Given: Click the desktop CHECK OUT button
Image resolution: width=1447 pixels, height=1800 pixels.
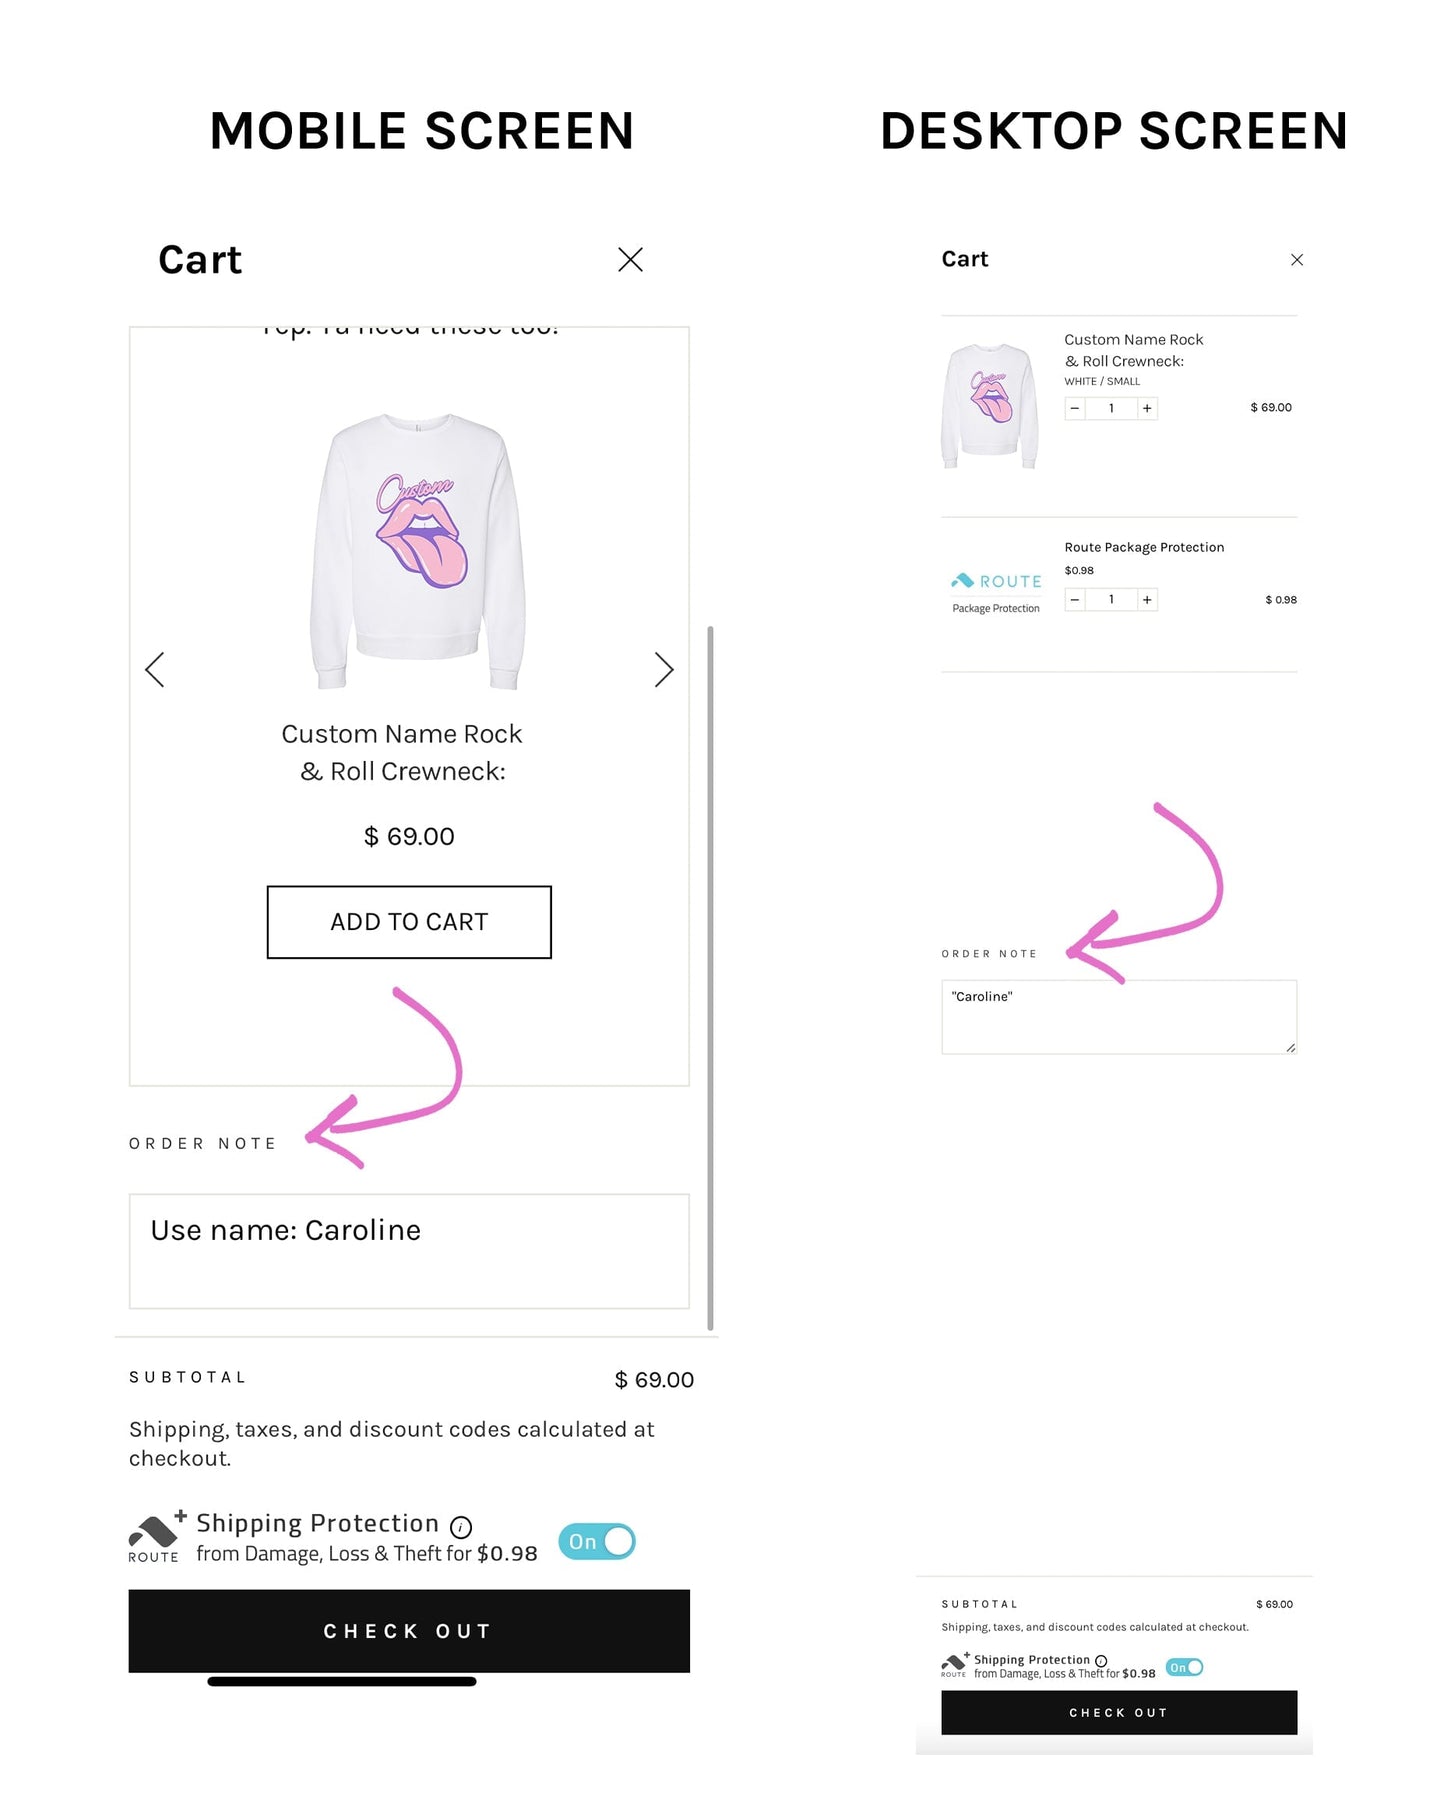Looking at the screenshot, I should pyautogui.click(x=1119, y=1713).
